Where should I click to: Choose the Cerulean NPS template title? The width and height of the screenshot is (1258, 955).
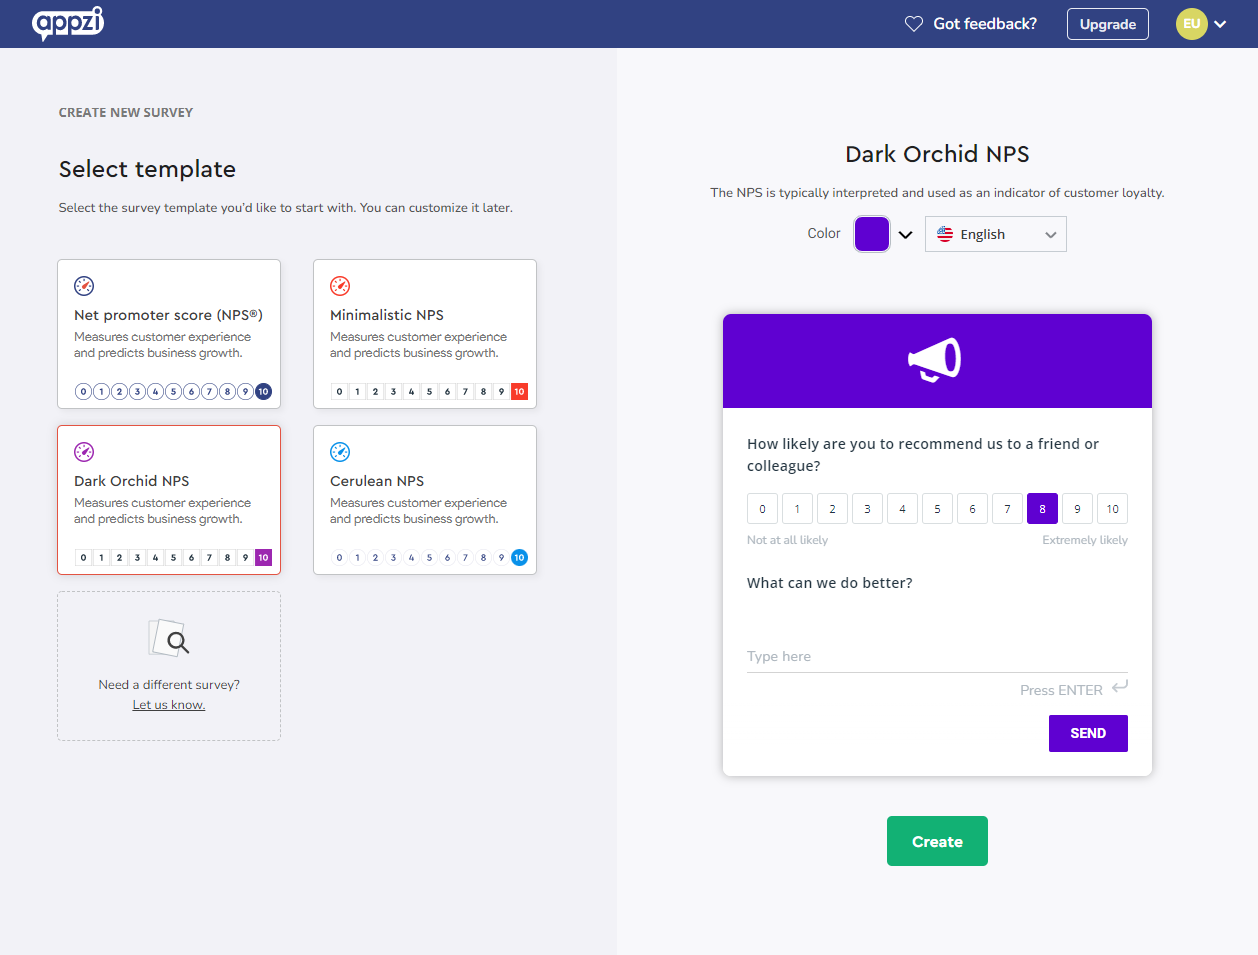[377, 481]
